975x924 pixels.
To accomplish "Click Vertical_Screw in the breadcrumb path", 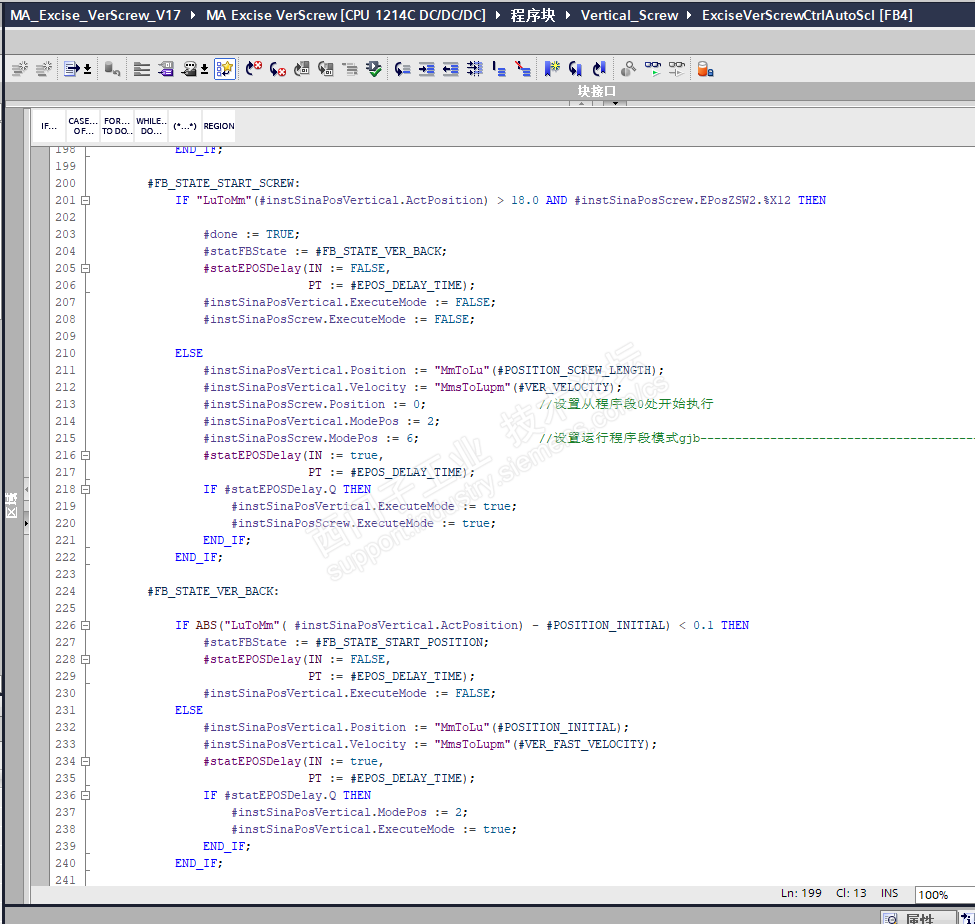I will click(x=629, y=15).
